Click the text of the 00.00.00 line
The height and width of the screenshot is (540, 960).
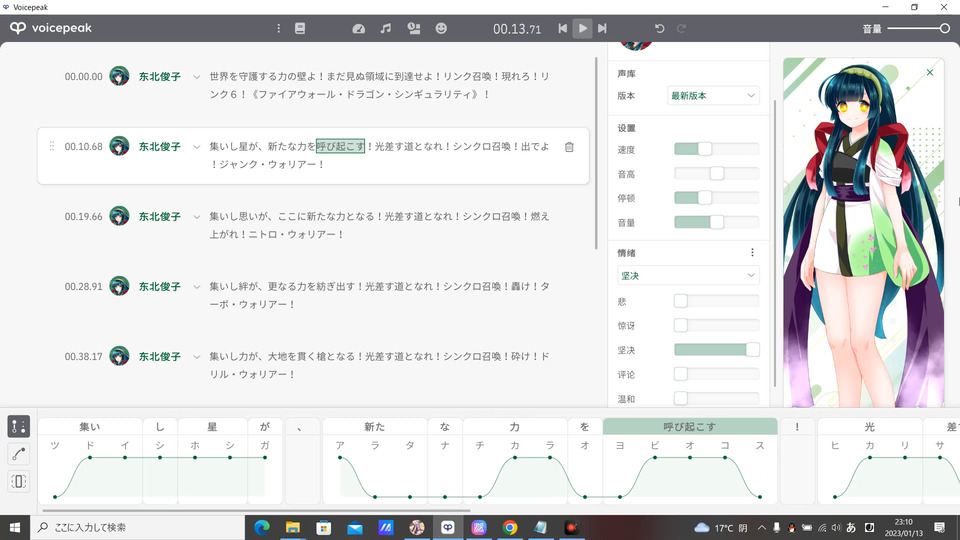pyautogui.click(x=379, y=86)
